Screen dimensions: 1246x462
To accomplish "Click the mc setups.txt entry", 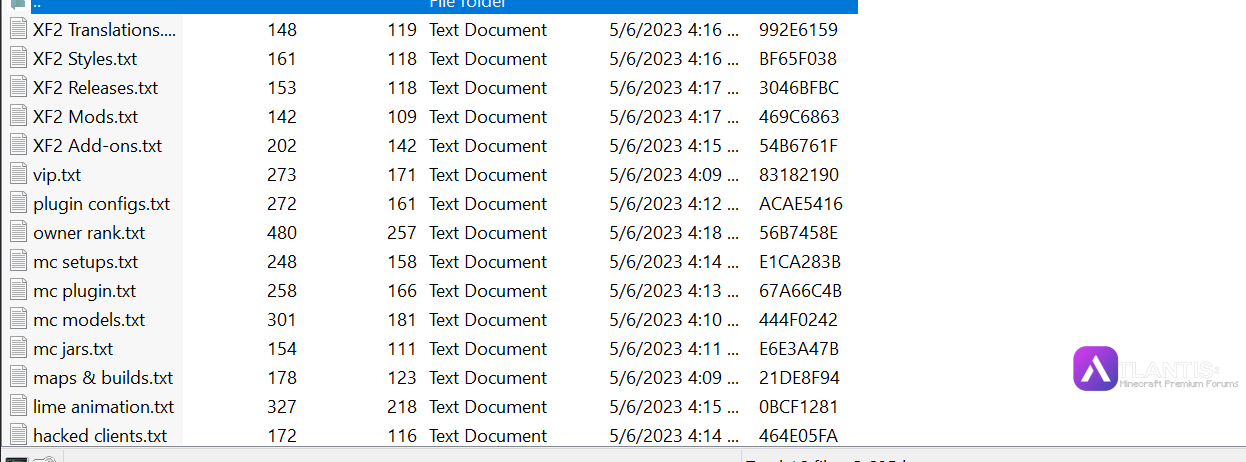I will click(85, 262).
